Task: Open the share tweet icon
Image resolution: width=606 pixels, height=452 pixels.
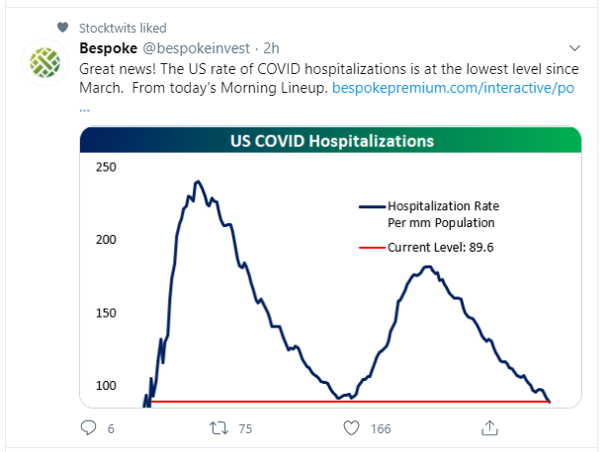Action: (x=489, y=428)
